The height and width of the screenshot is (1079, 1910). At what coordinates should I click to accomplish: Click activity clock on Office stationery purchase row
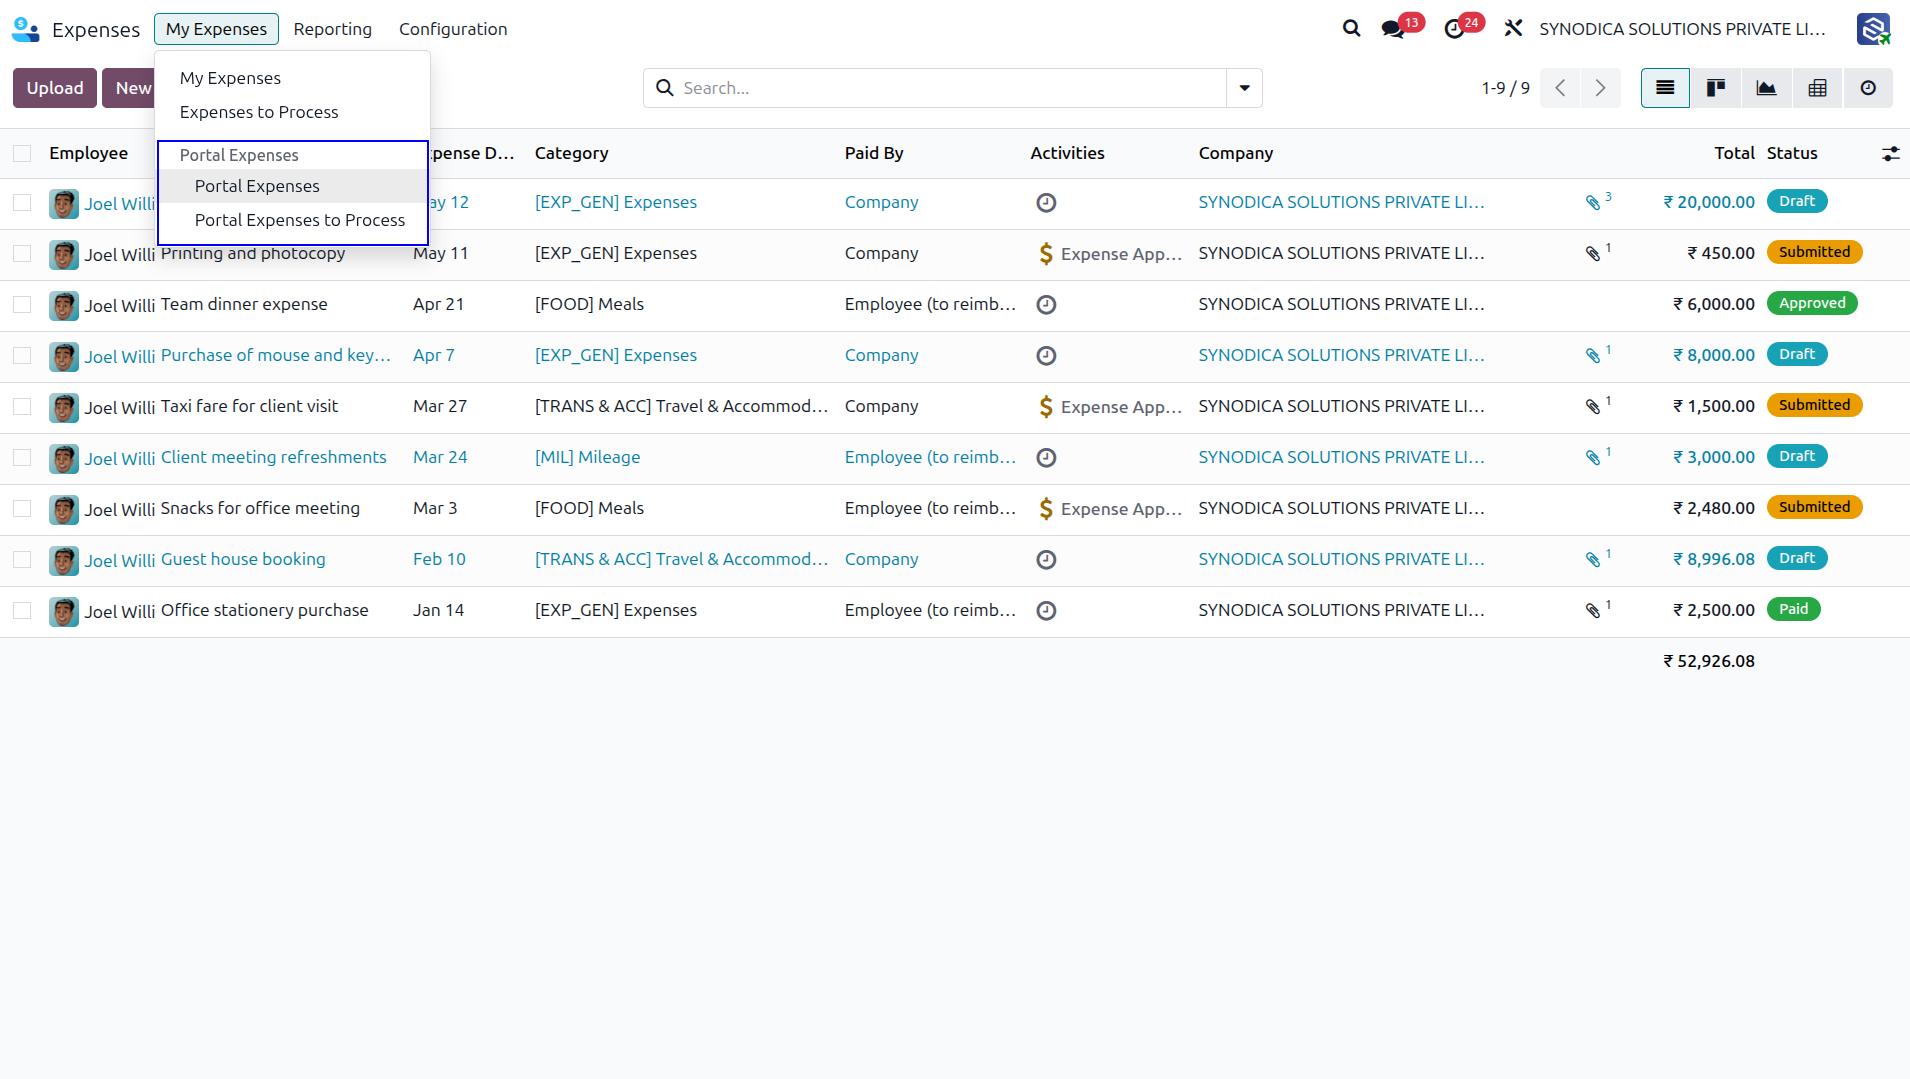click(x=1046, y=610)
